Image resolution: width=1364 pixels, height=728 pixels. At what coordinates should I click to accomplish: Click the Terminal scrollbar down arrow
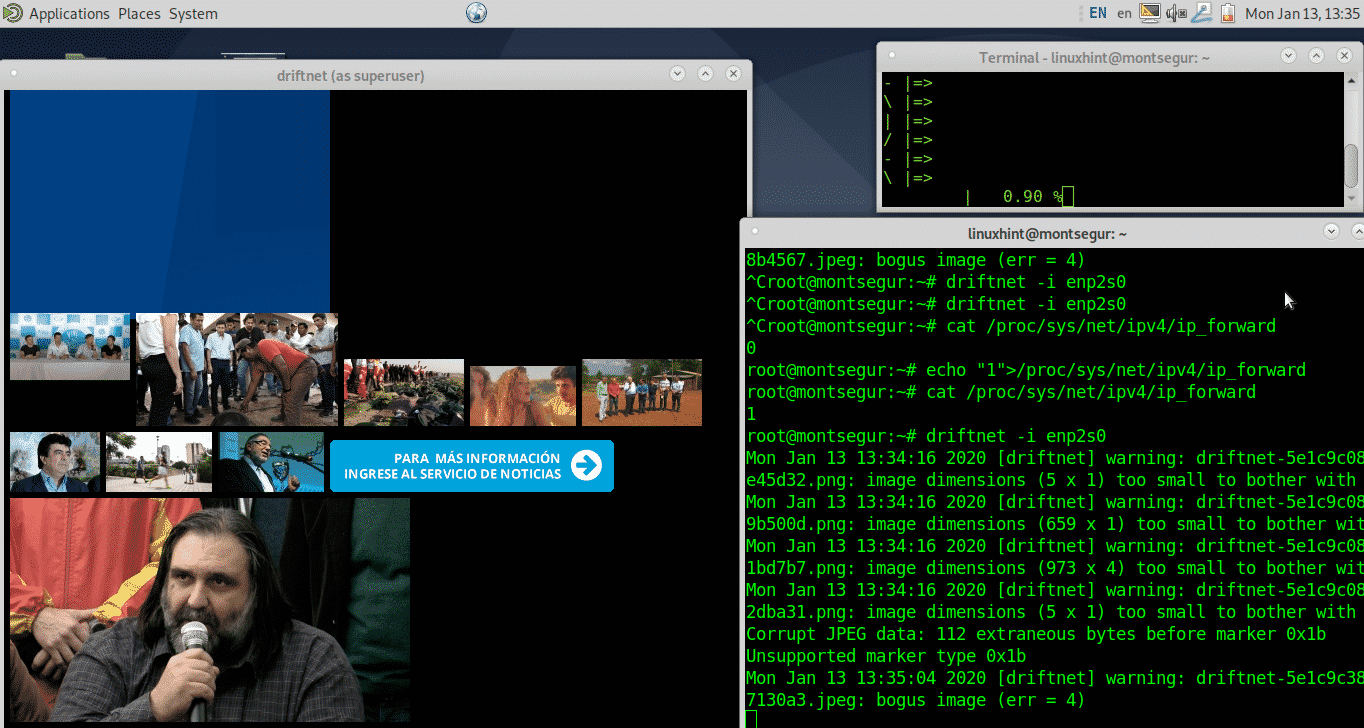click(x=1351, y=200)
